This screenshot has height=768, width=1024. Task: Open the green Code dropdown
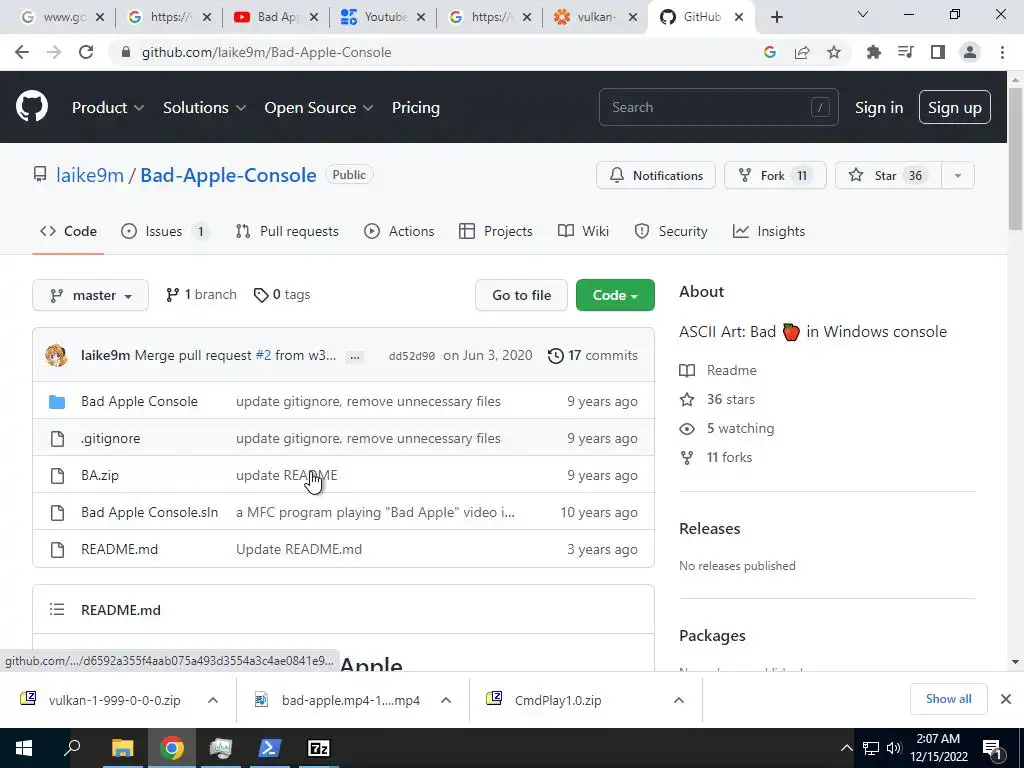click(x=615, y=295)
